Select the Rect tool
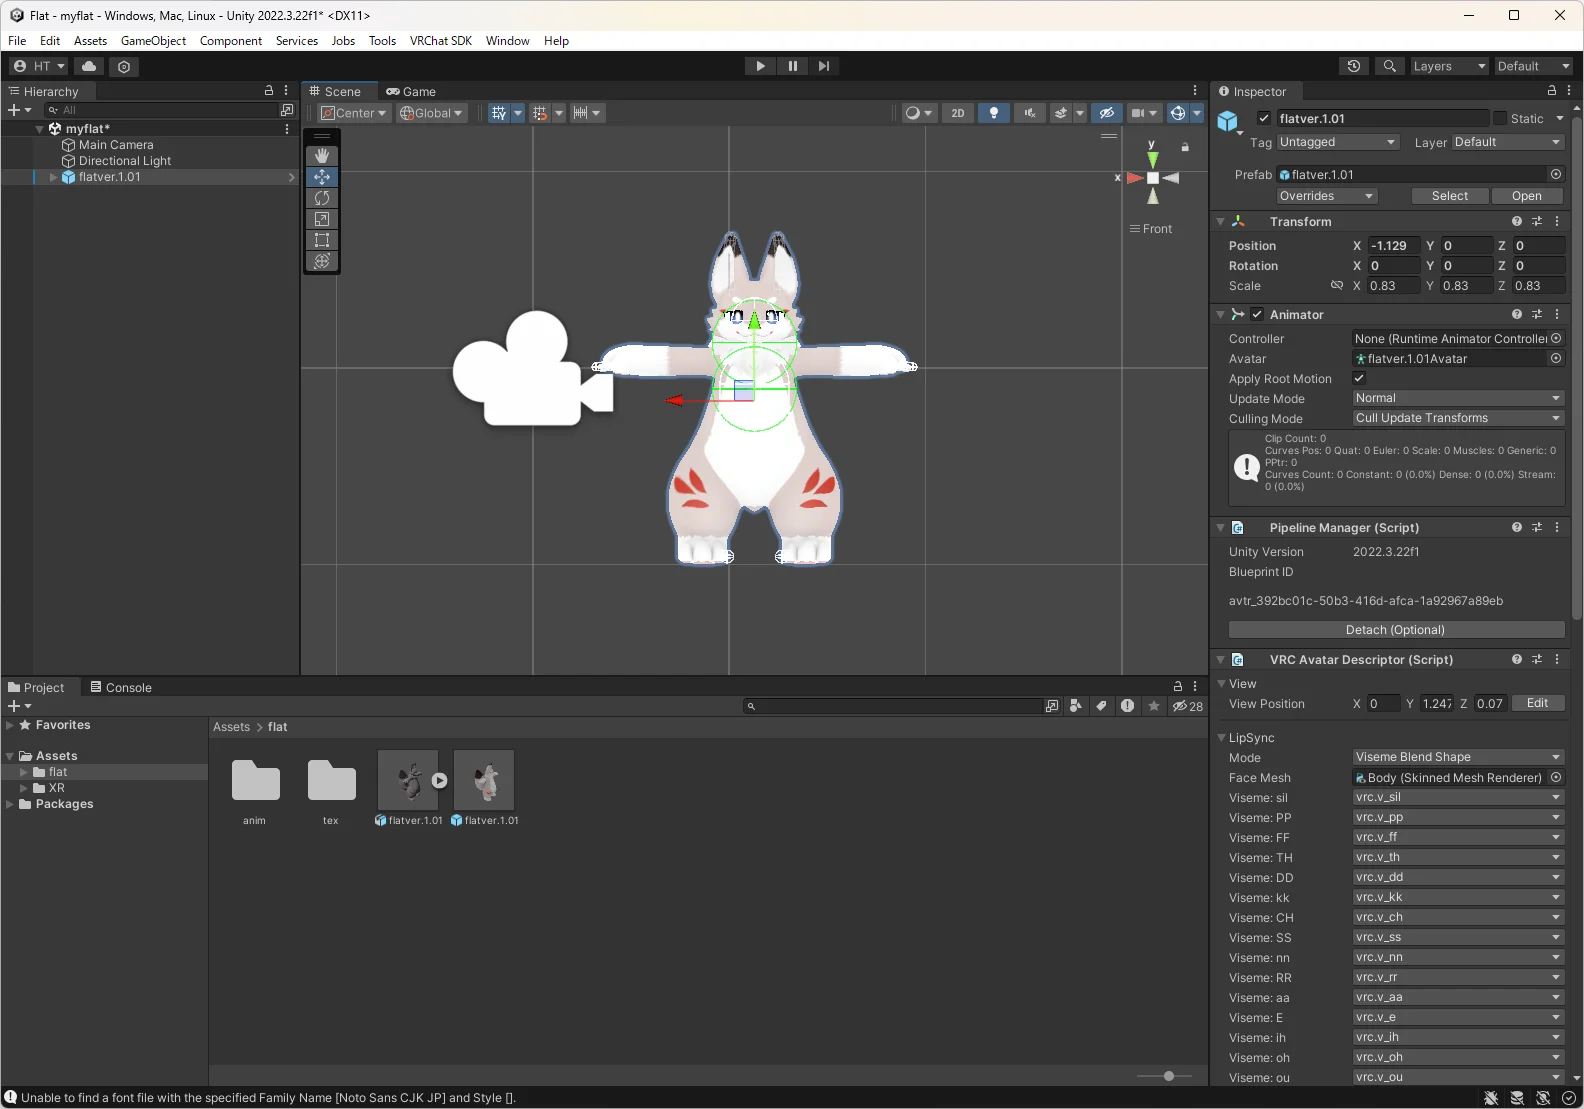 tap(322, 240)
